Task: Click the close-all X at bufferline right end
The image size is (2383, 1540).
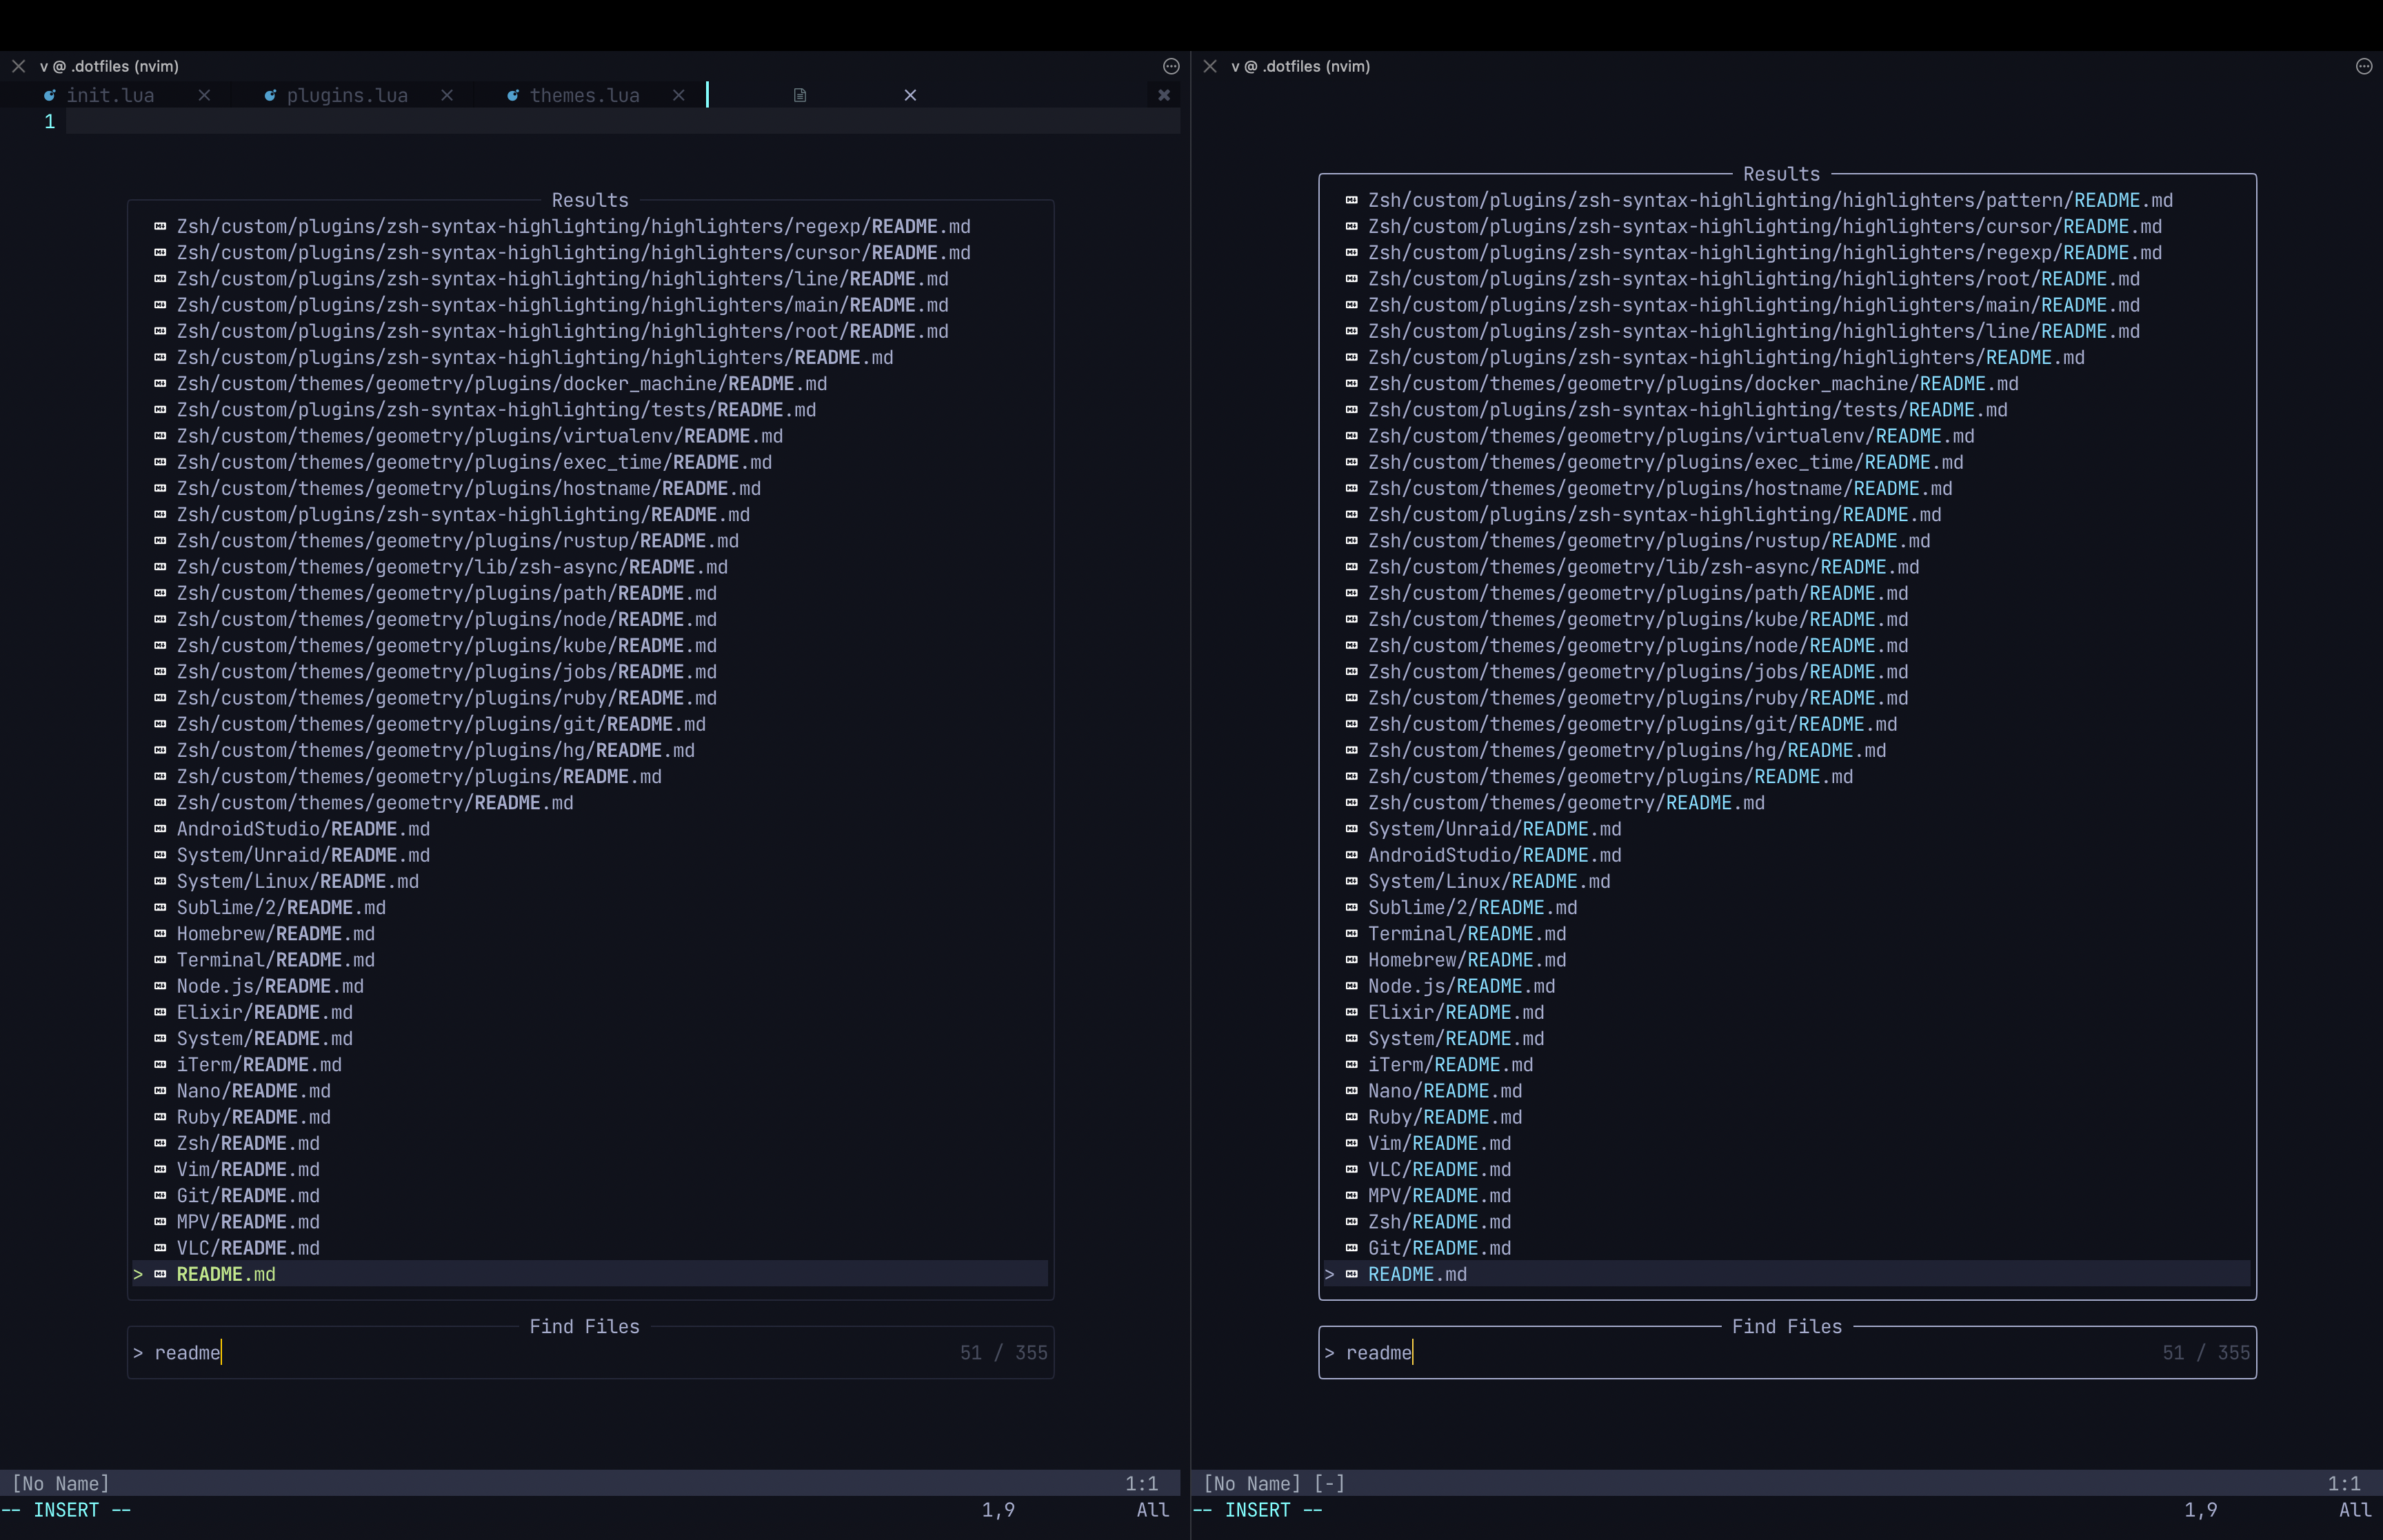Action: pyautogui.click(x=1164, y=95)
